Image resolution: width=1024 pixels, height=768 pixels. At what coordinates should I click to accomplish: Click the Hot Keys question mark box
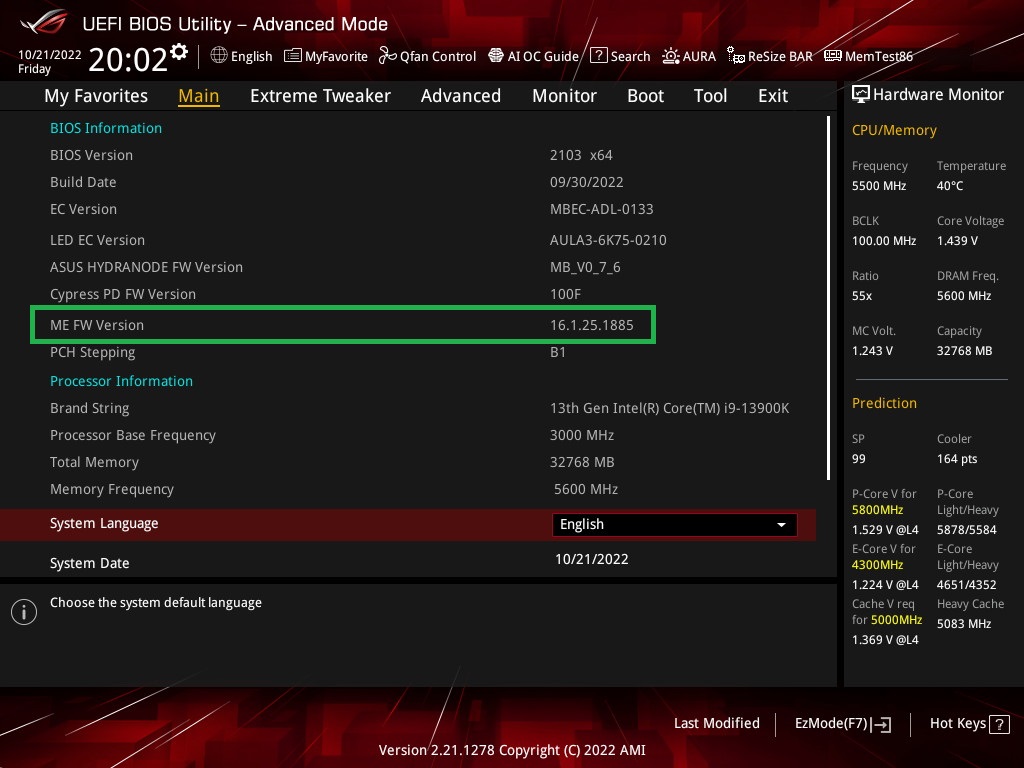click(999, 724)
